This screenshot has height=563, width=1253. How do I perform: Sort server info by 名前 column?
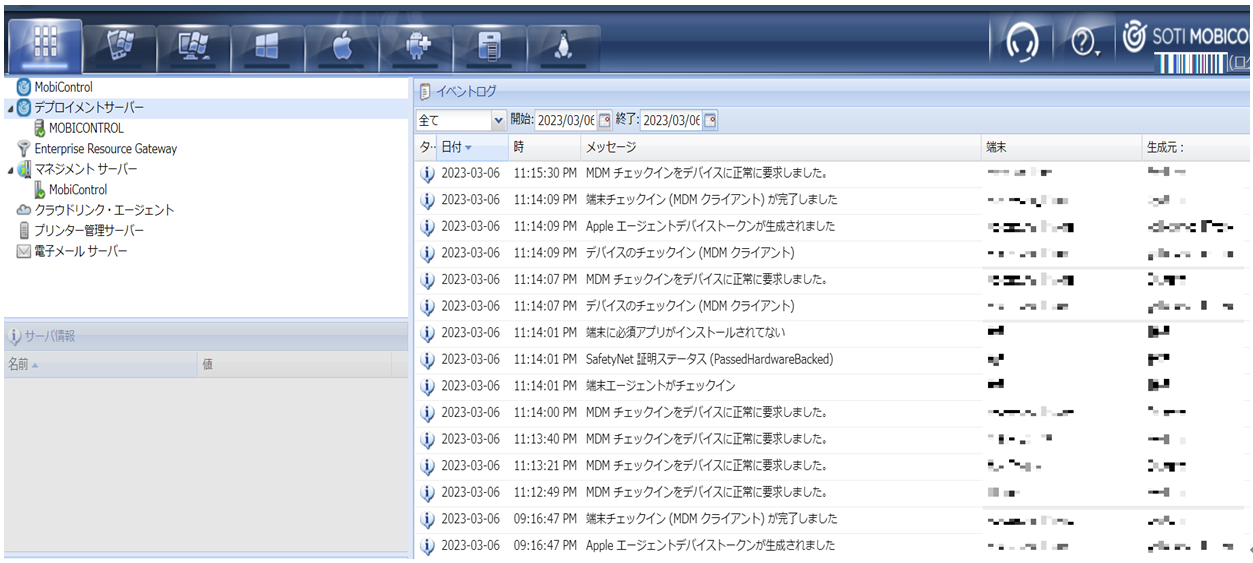(100, 365)
